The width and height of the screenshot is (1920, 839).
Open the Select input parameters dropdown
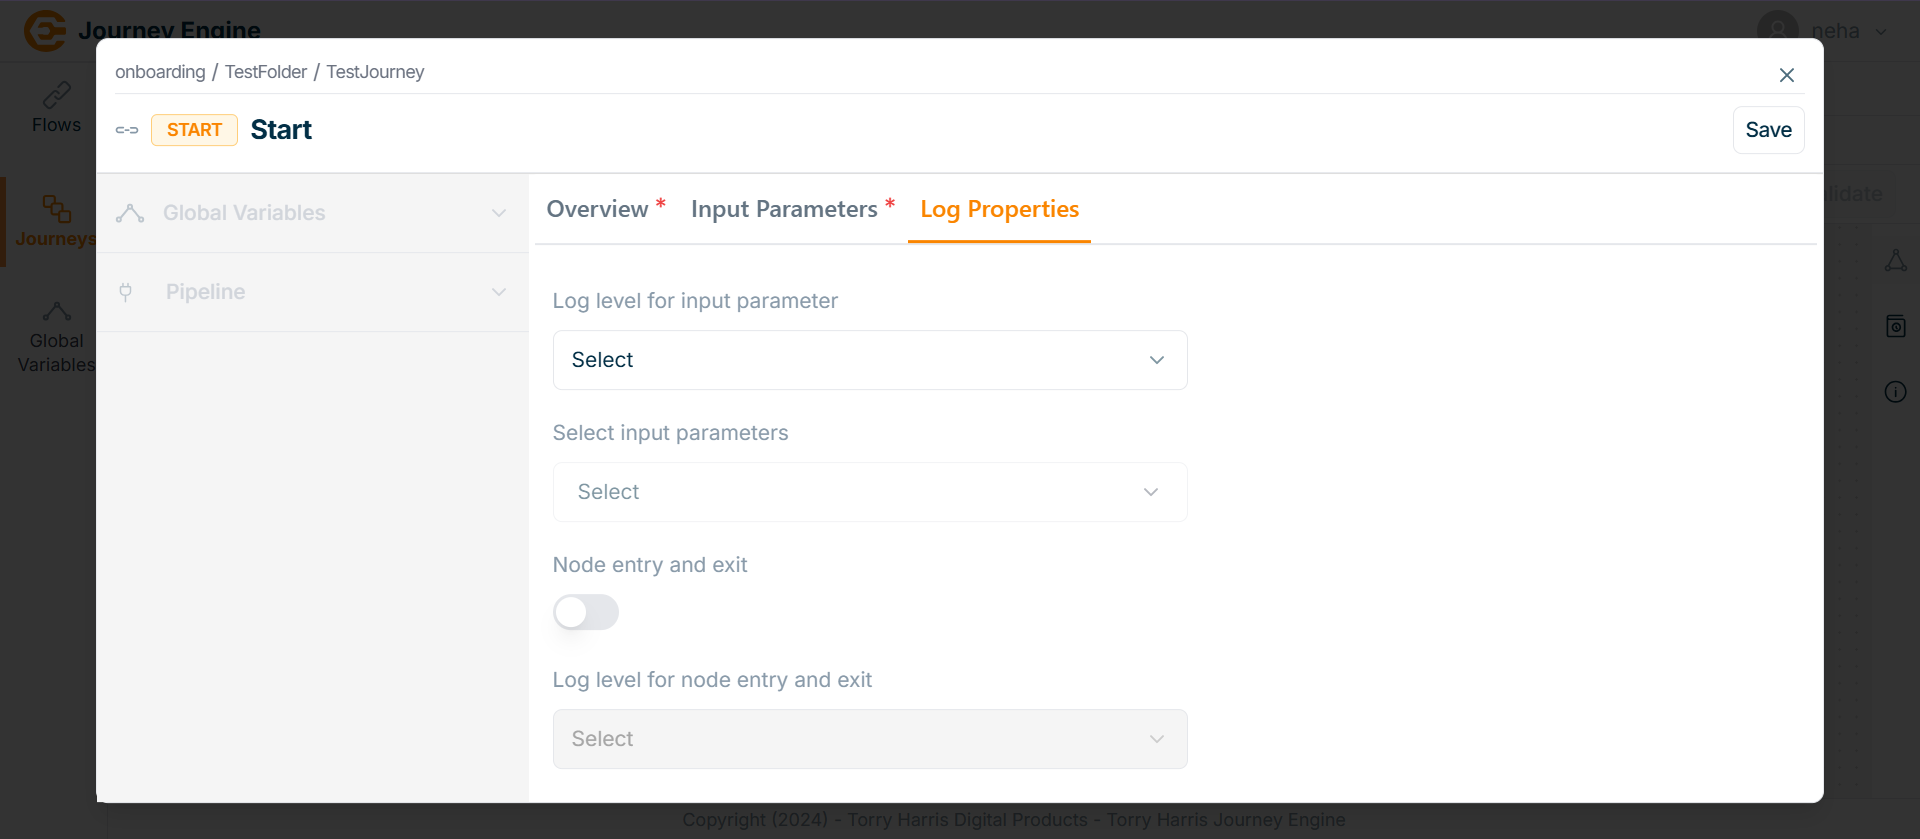pyautogui.click(x=869, y=492)
